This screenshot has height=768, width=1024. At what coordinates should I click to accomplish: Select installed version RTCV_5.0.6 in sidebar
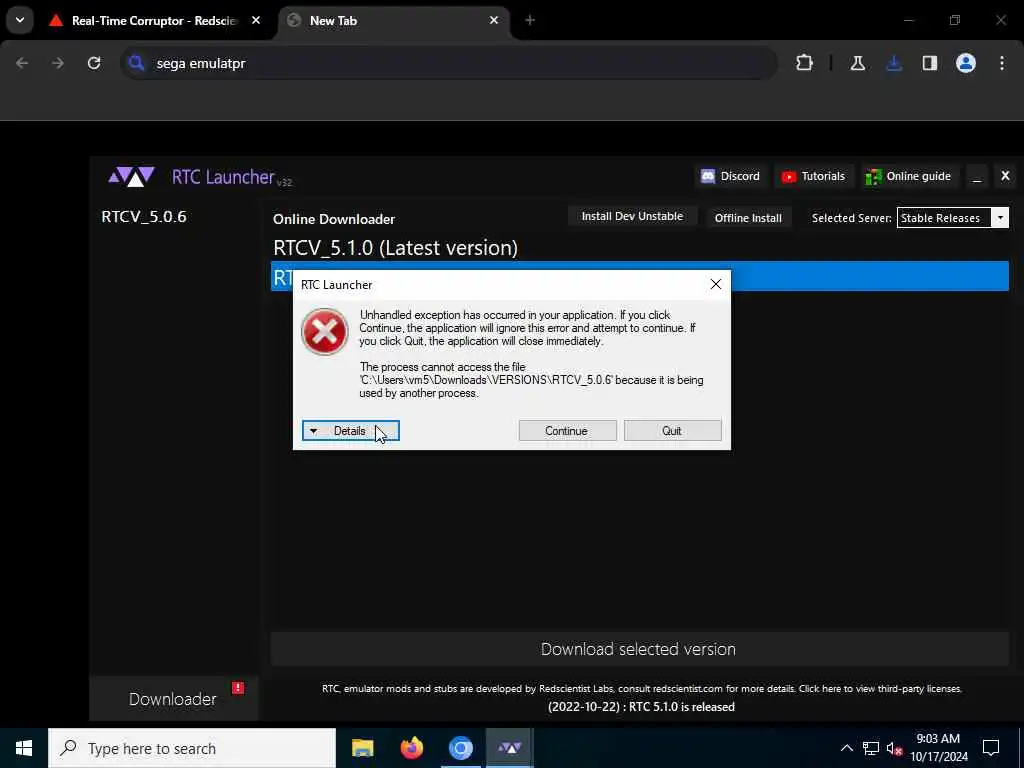click(x=144, y=217)
